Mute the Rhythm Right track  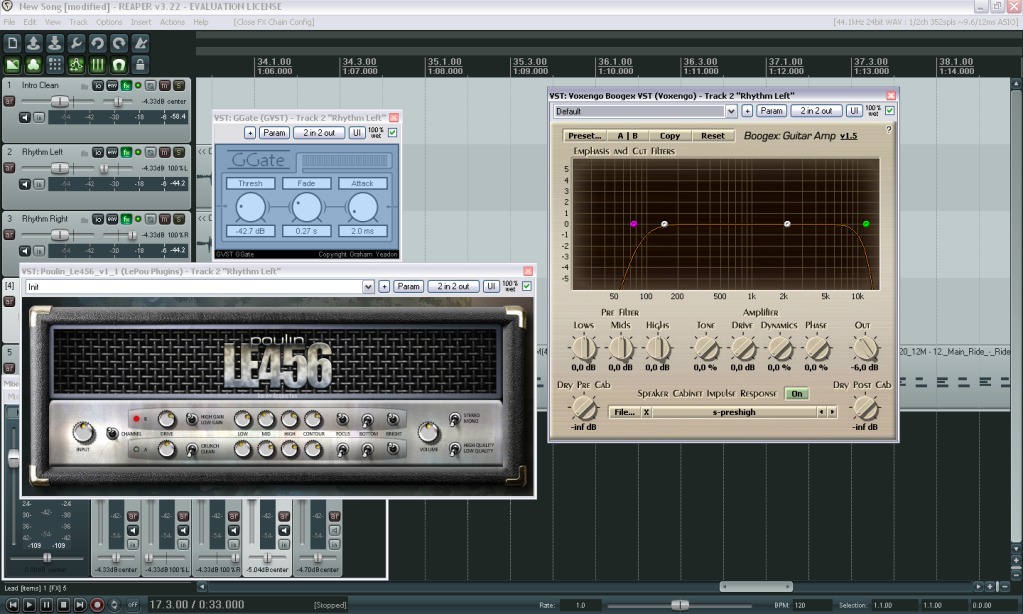(x=164, y=219)
